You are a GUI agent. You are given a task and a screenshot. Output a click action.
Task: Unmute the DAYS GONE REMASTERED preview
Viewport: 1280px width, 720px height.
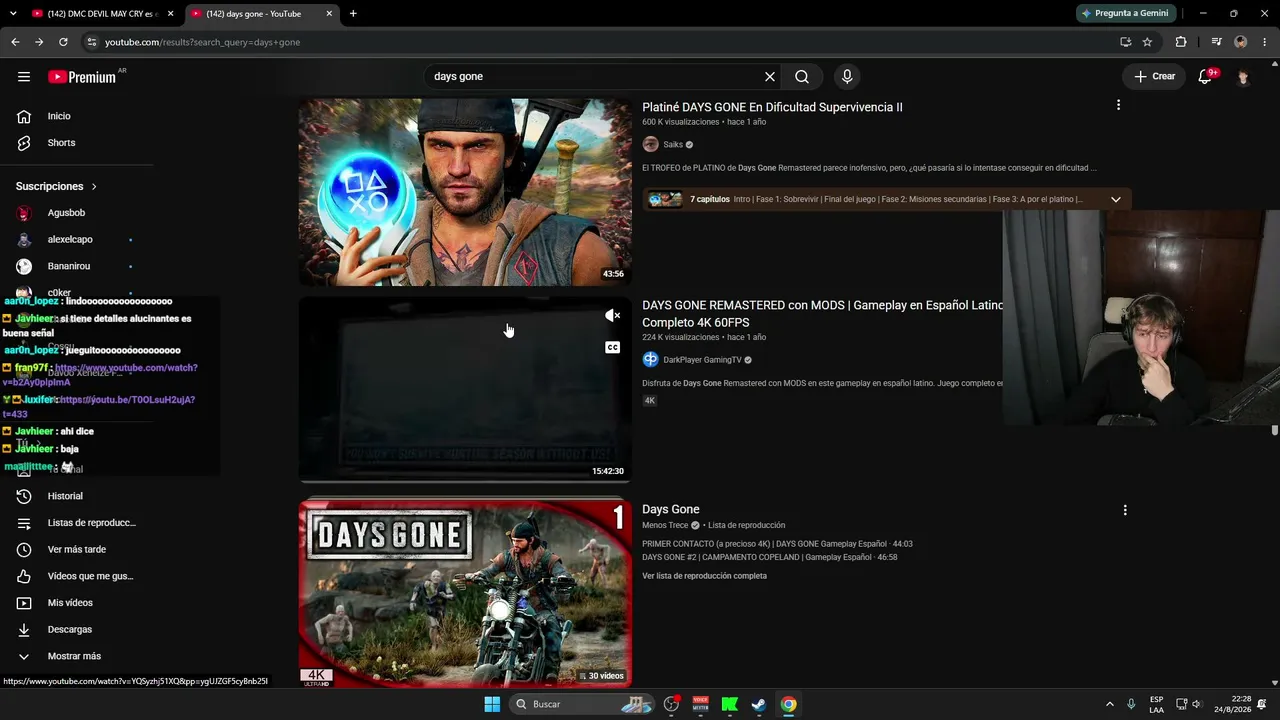tap(613, 316)
